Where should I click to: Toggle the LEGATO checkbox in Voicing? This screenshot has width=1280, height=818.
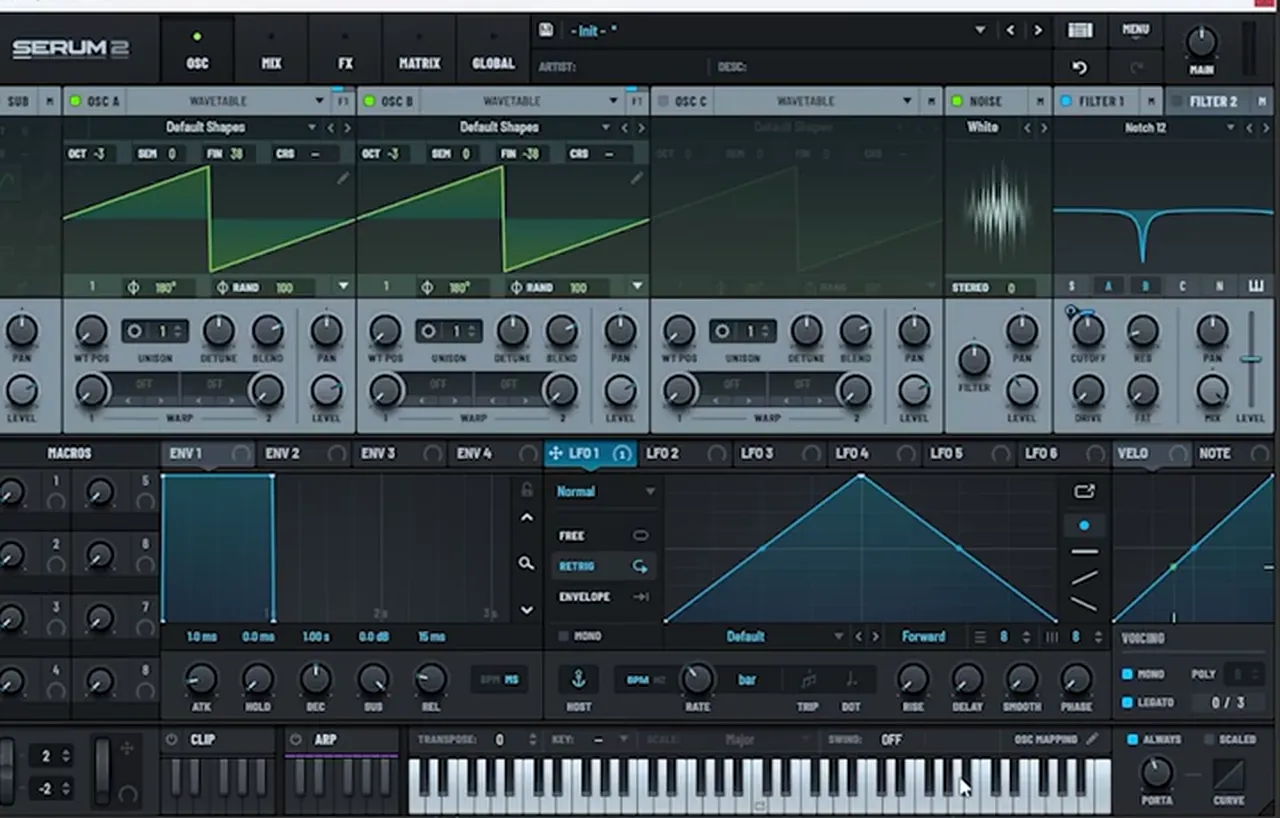(x=1127, y=702)
